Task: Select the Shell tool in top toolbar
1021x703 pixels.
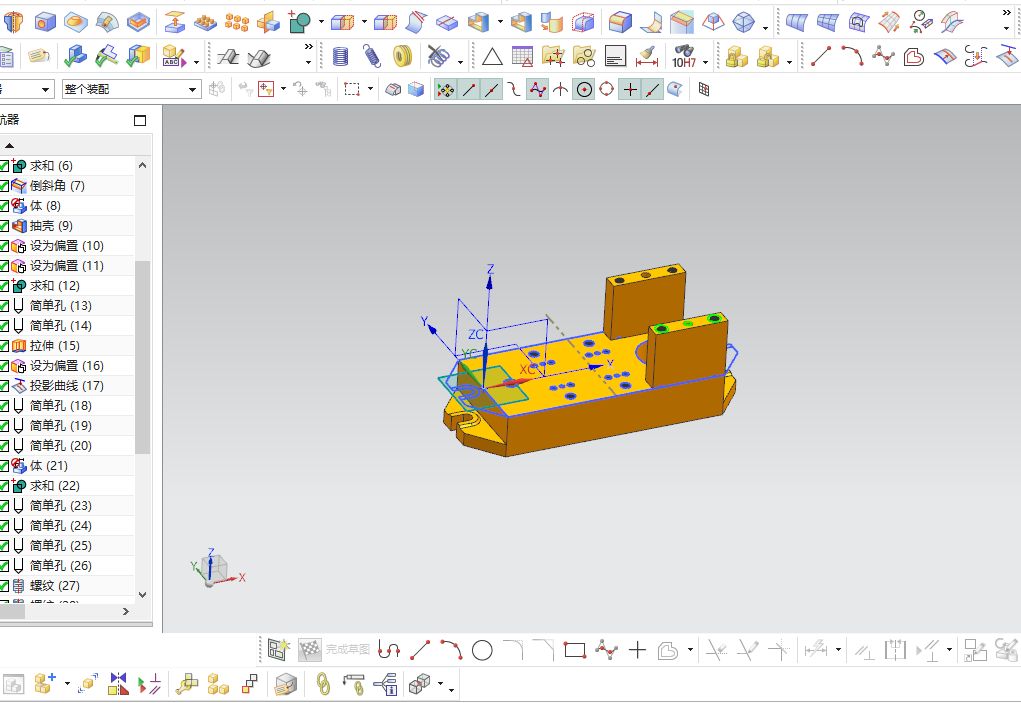Action: pos(478,22)
